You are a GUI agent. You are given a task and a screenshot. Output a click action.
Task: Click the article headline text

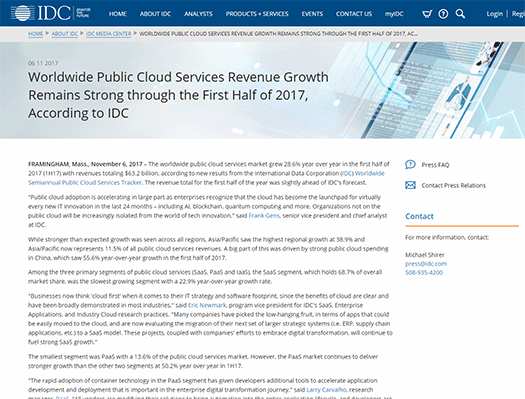tap(178, 95)
